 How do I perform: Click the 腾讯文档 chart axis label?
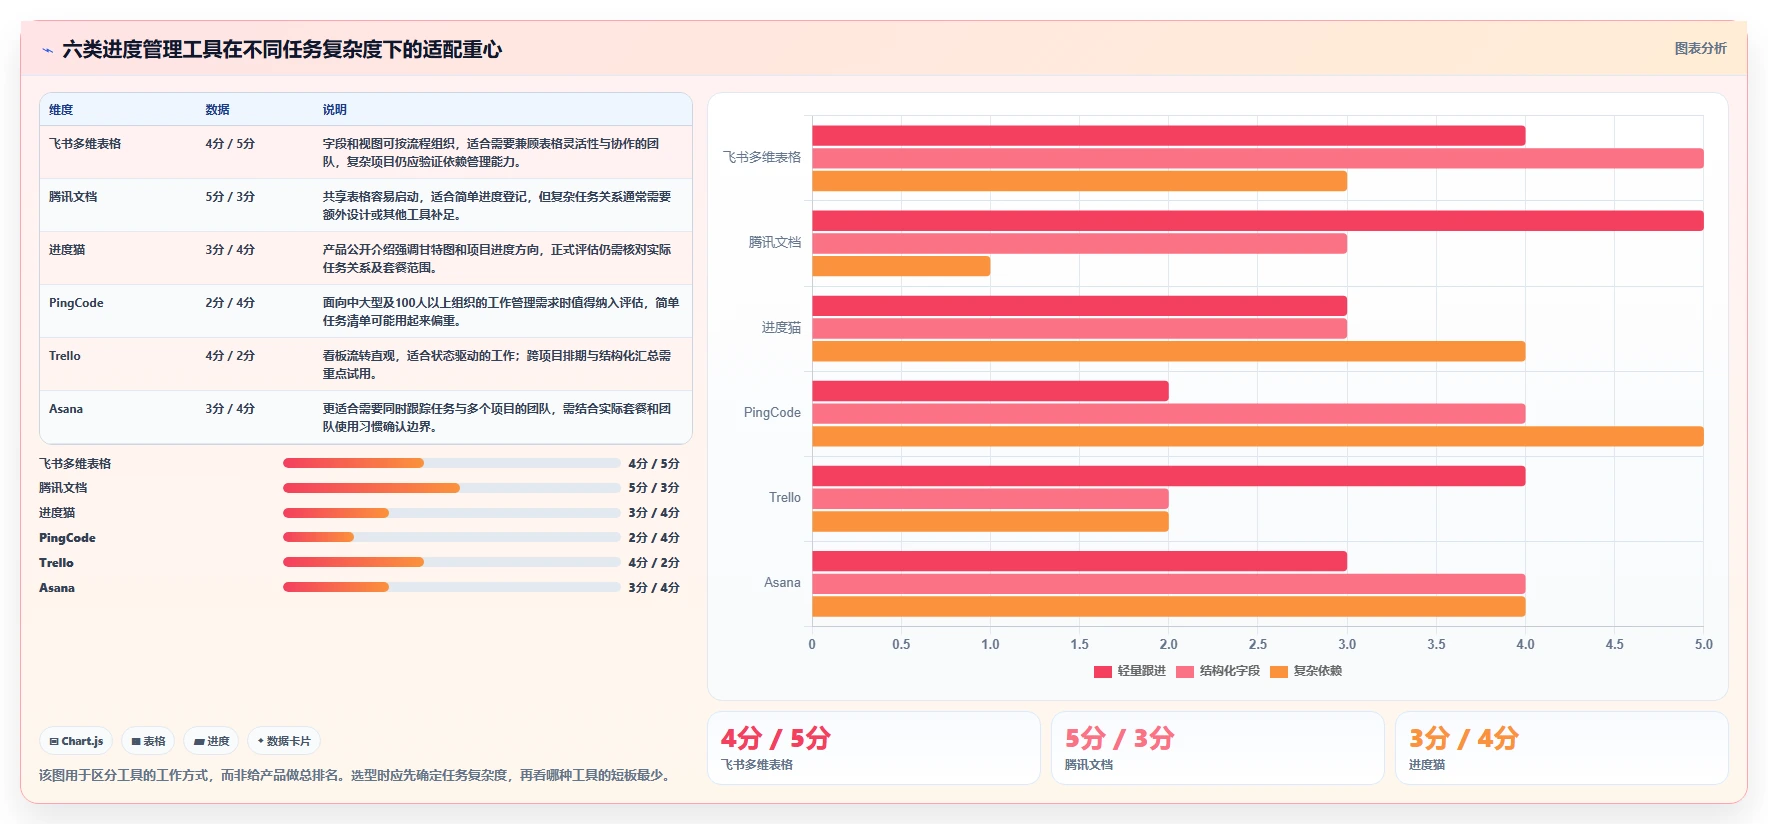coord(775,242)
